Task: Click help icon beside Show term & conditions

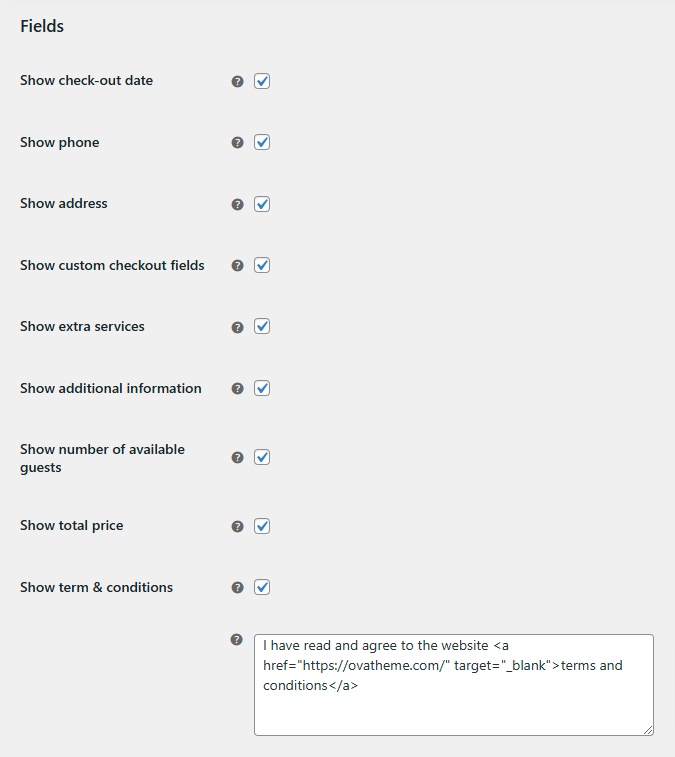Action: coord(237,588)
